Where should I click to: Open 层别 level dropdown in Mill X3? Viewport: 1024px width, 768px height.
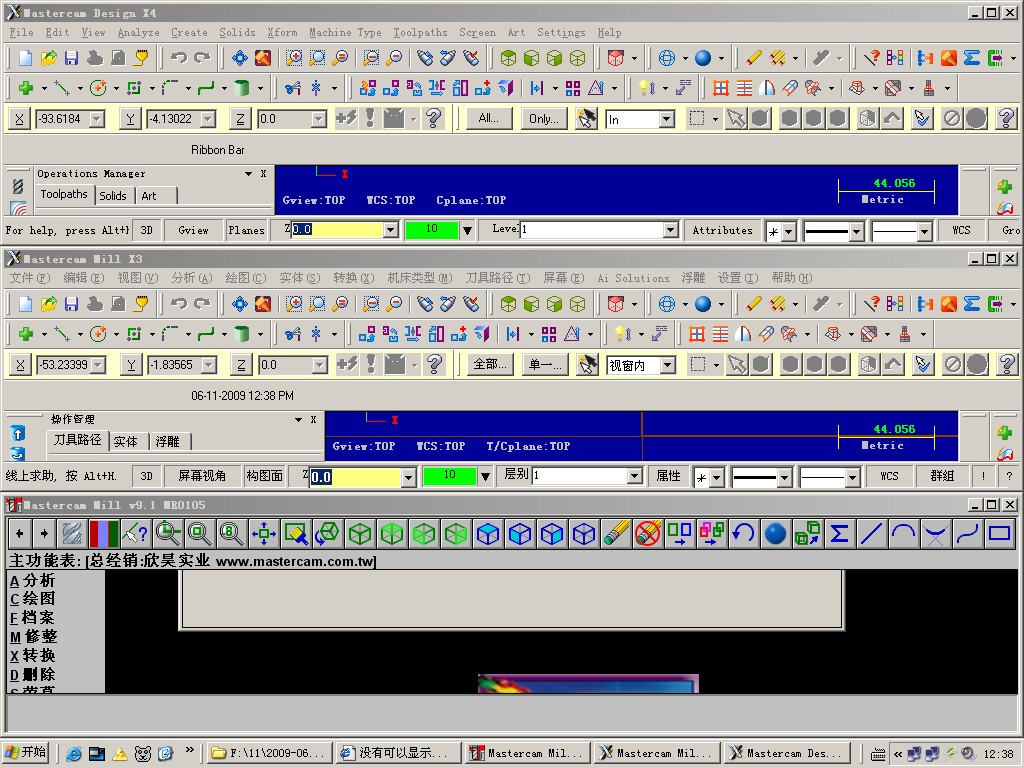click(x=634, y=475)
